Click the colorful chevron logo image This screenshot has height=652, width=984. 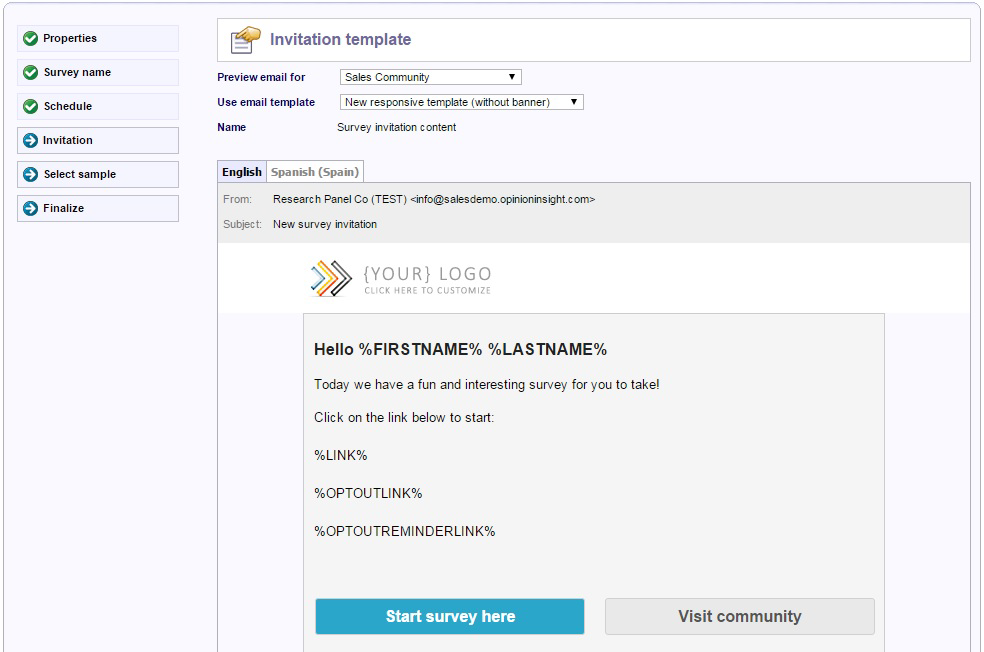(331, 278)
